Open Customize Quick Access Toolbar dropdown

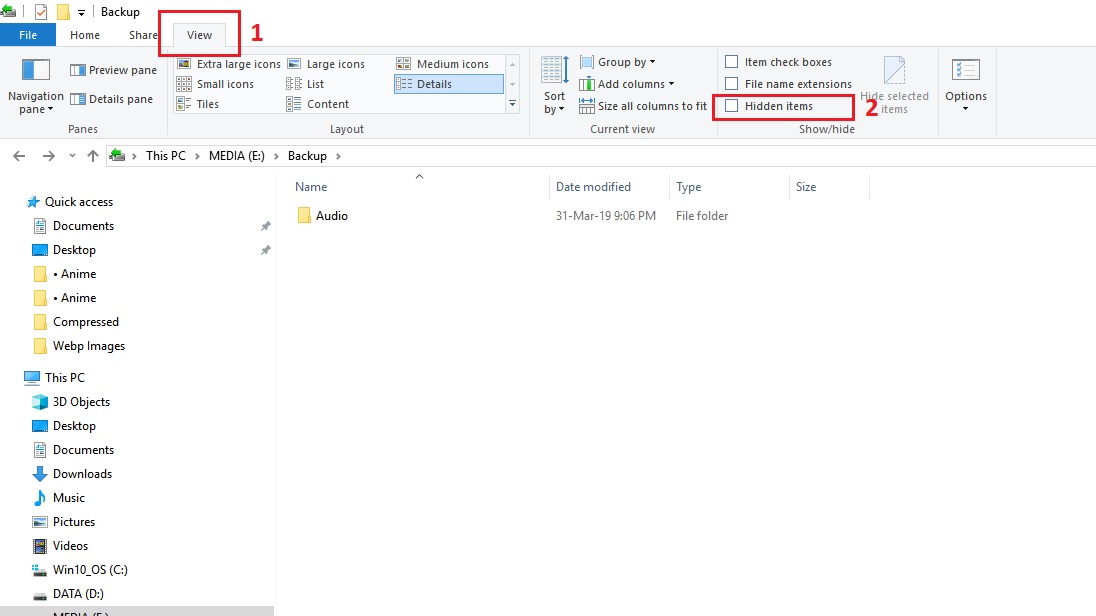[81, 13]
